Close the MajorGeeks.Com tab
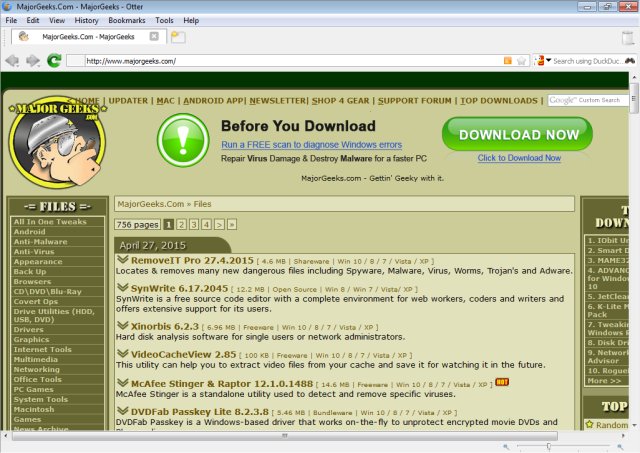Image resolution: width=640 pixels, height=453 pixels. pos(153,37)
